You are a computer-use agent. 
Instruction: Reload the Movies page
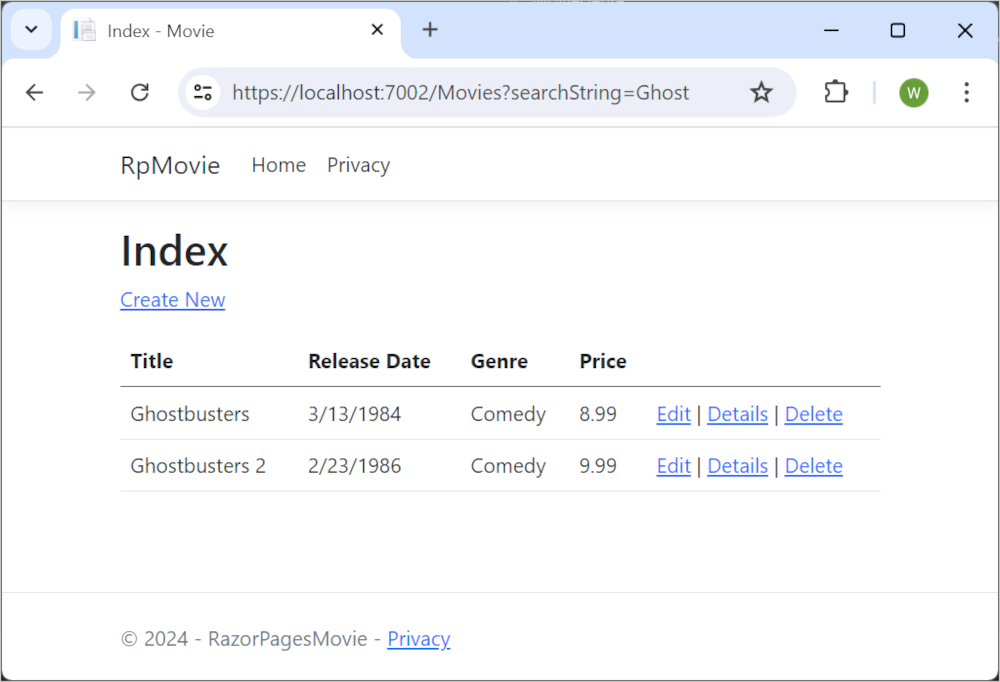click(x=140, y=92)
